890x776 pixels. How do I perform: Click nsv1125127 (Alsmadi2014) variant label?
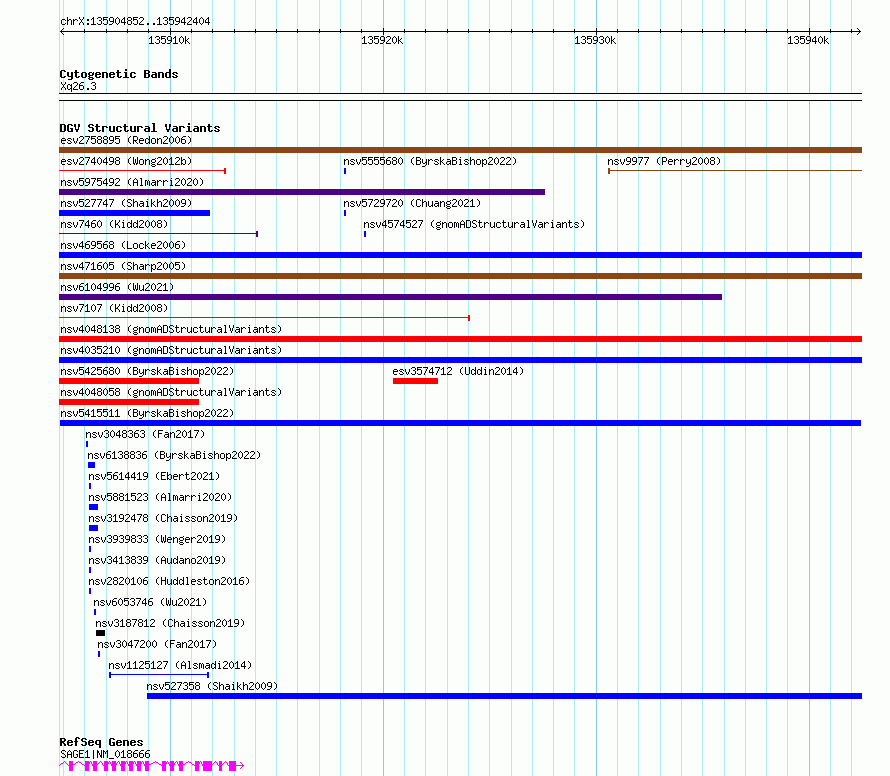point(180,665)
